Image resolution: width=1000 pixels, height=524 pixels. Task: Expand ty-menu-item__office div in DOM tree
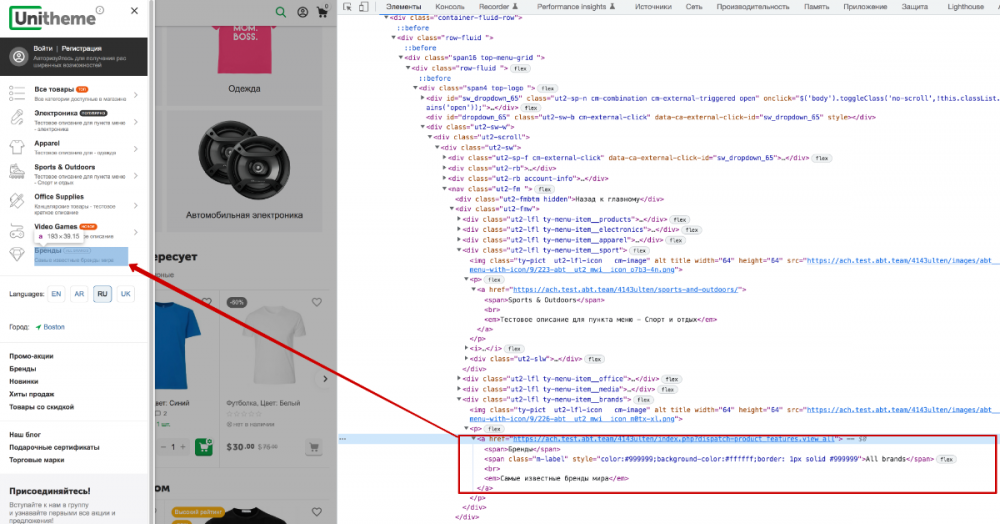[x=461, y=379]
